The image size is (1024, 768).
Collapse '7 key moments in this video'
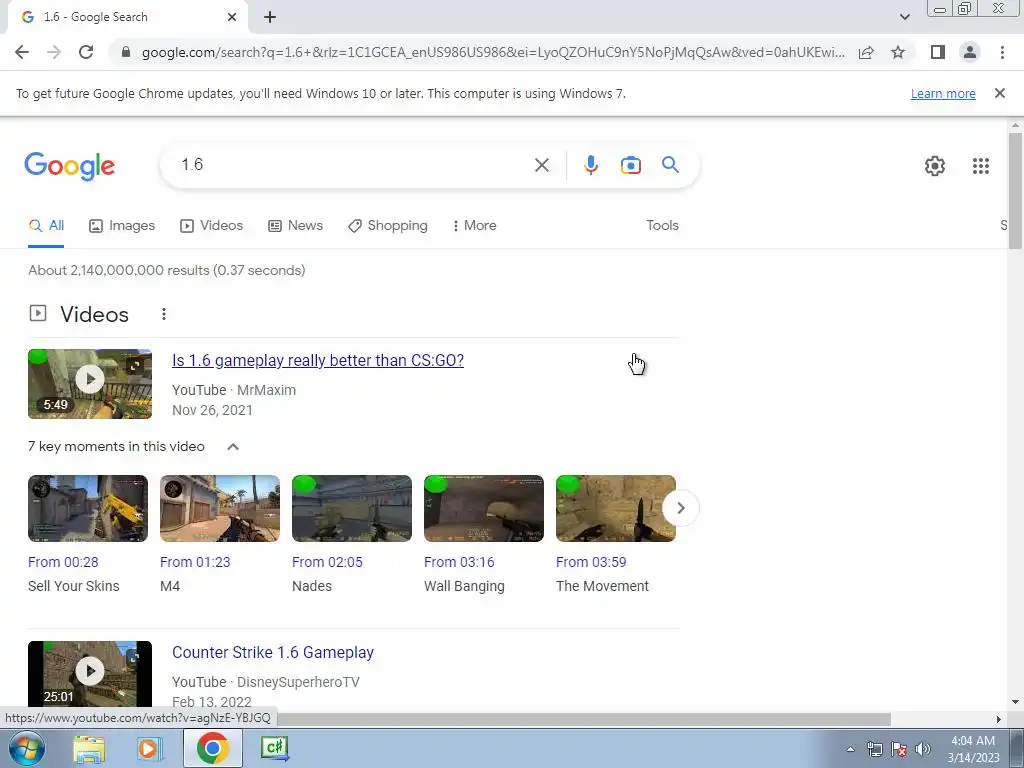[232, 447]
